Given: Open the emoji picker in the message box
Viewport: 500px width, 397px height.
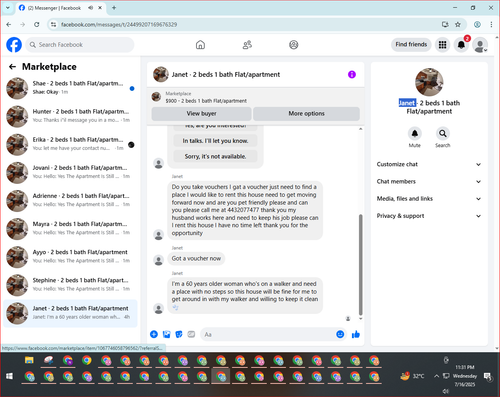Looking at the screenshot, I should click(x=340, y=334).
